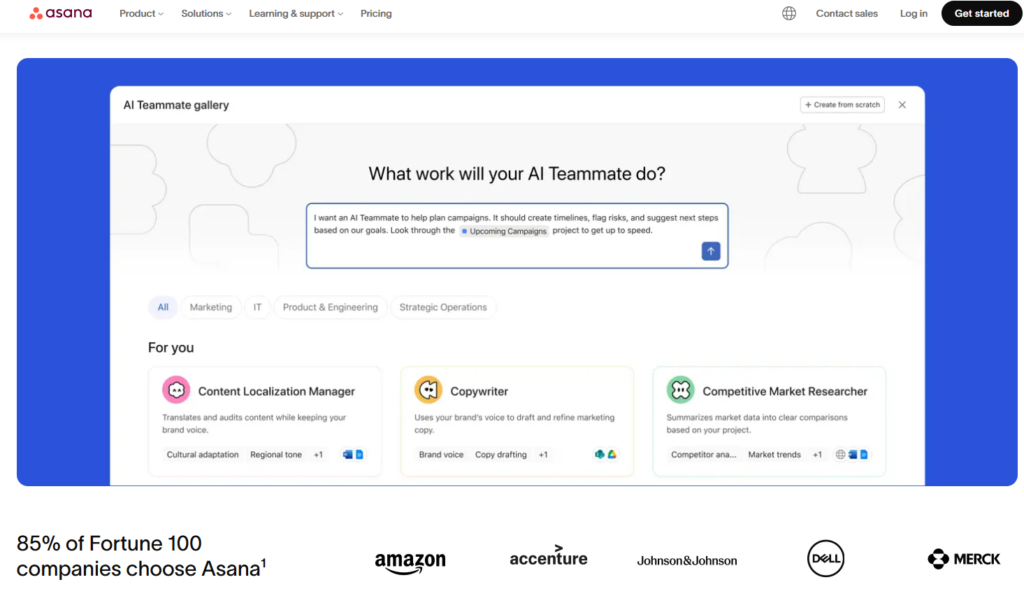Click the Log in link
Screen dimensions: 1024x603
pyautogui.click(x=913, y=13)
